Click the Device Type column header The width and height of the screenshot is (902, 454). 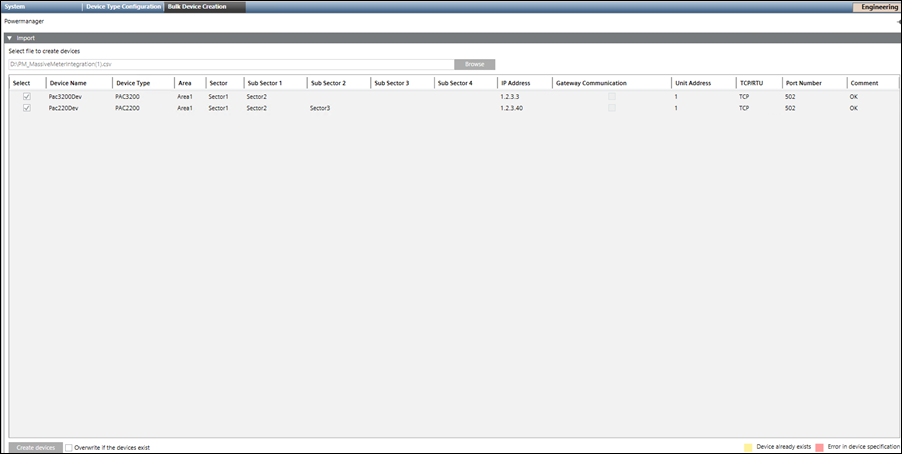pyautogui.click(x=133, y=83)
